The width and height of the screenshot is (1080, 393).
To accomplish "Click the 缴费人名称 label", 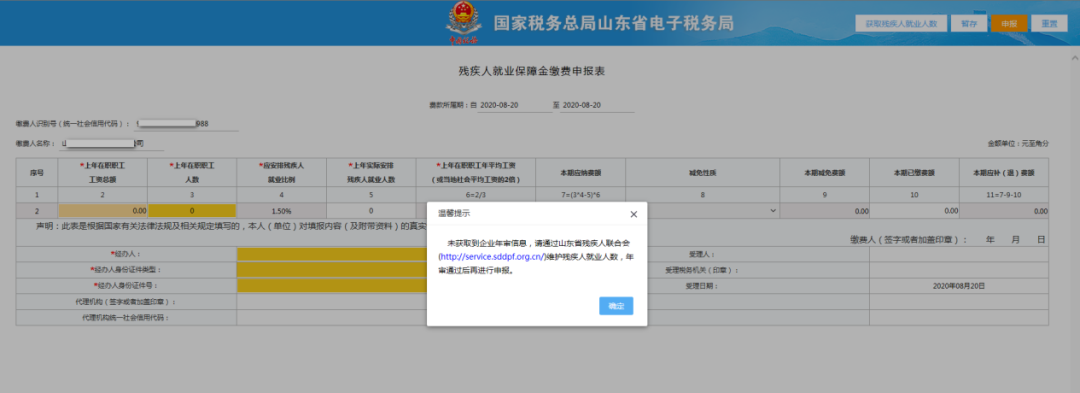I will pos(37,144).
